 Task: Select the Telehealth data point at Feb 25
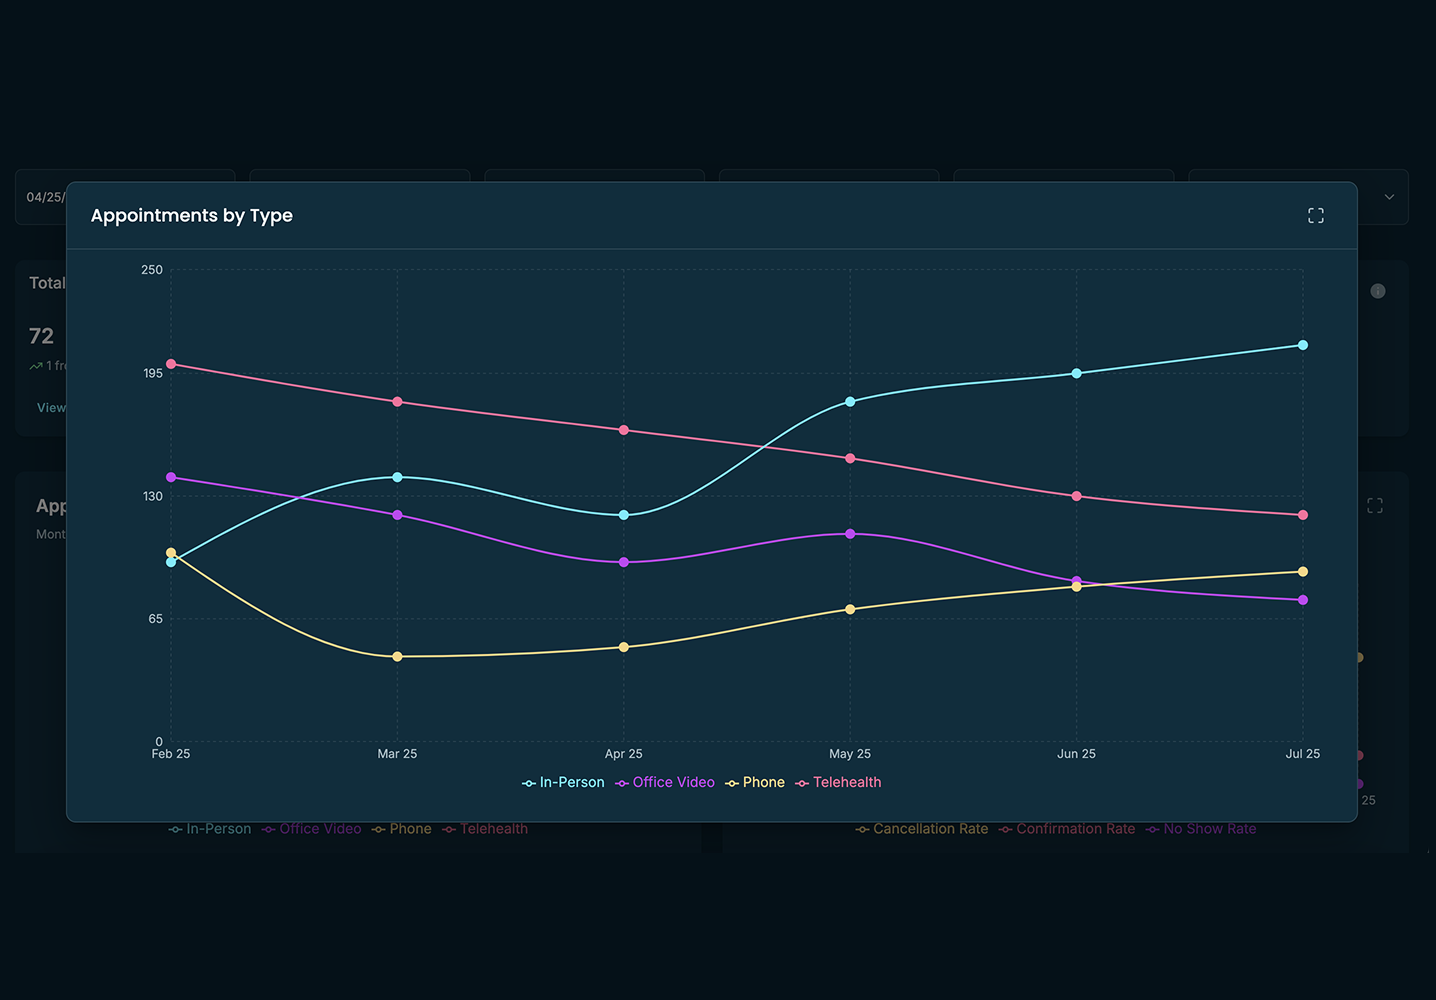[171, 364]
